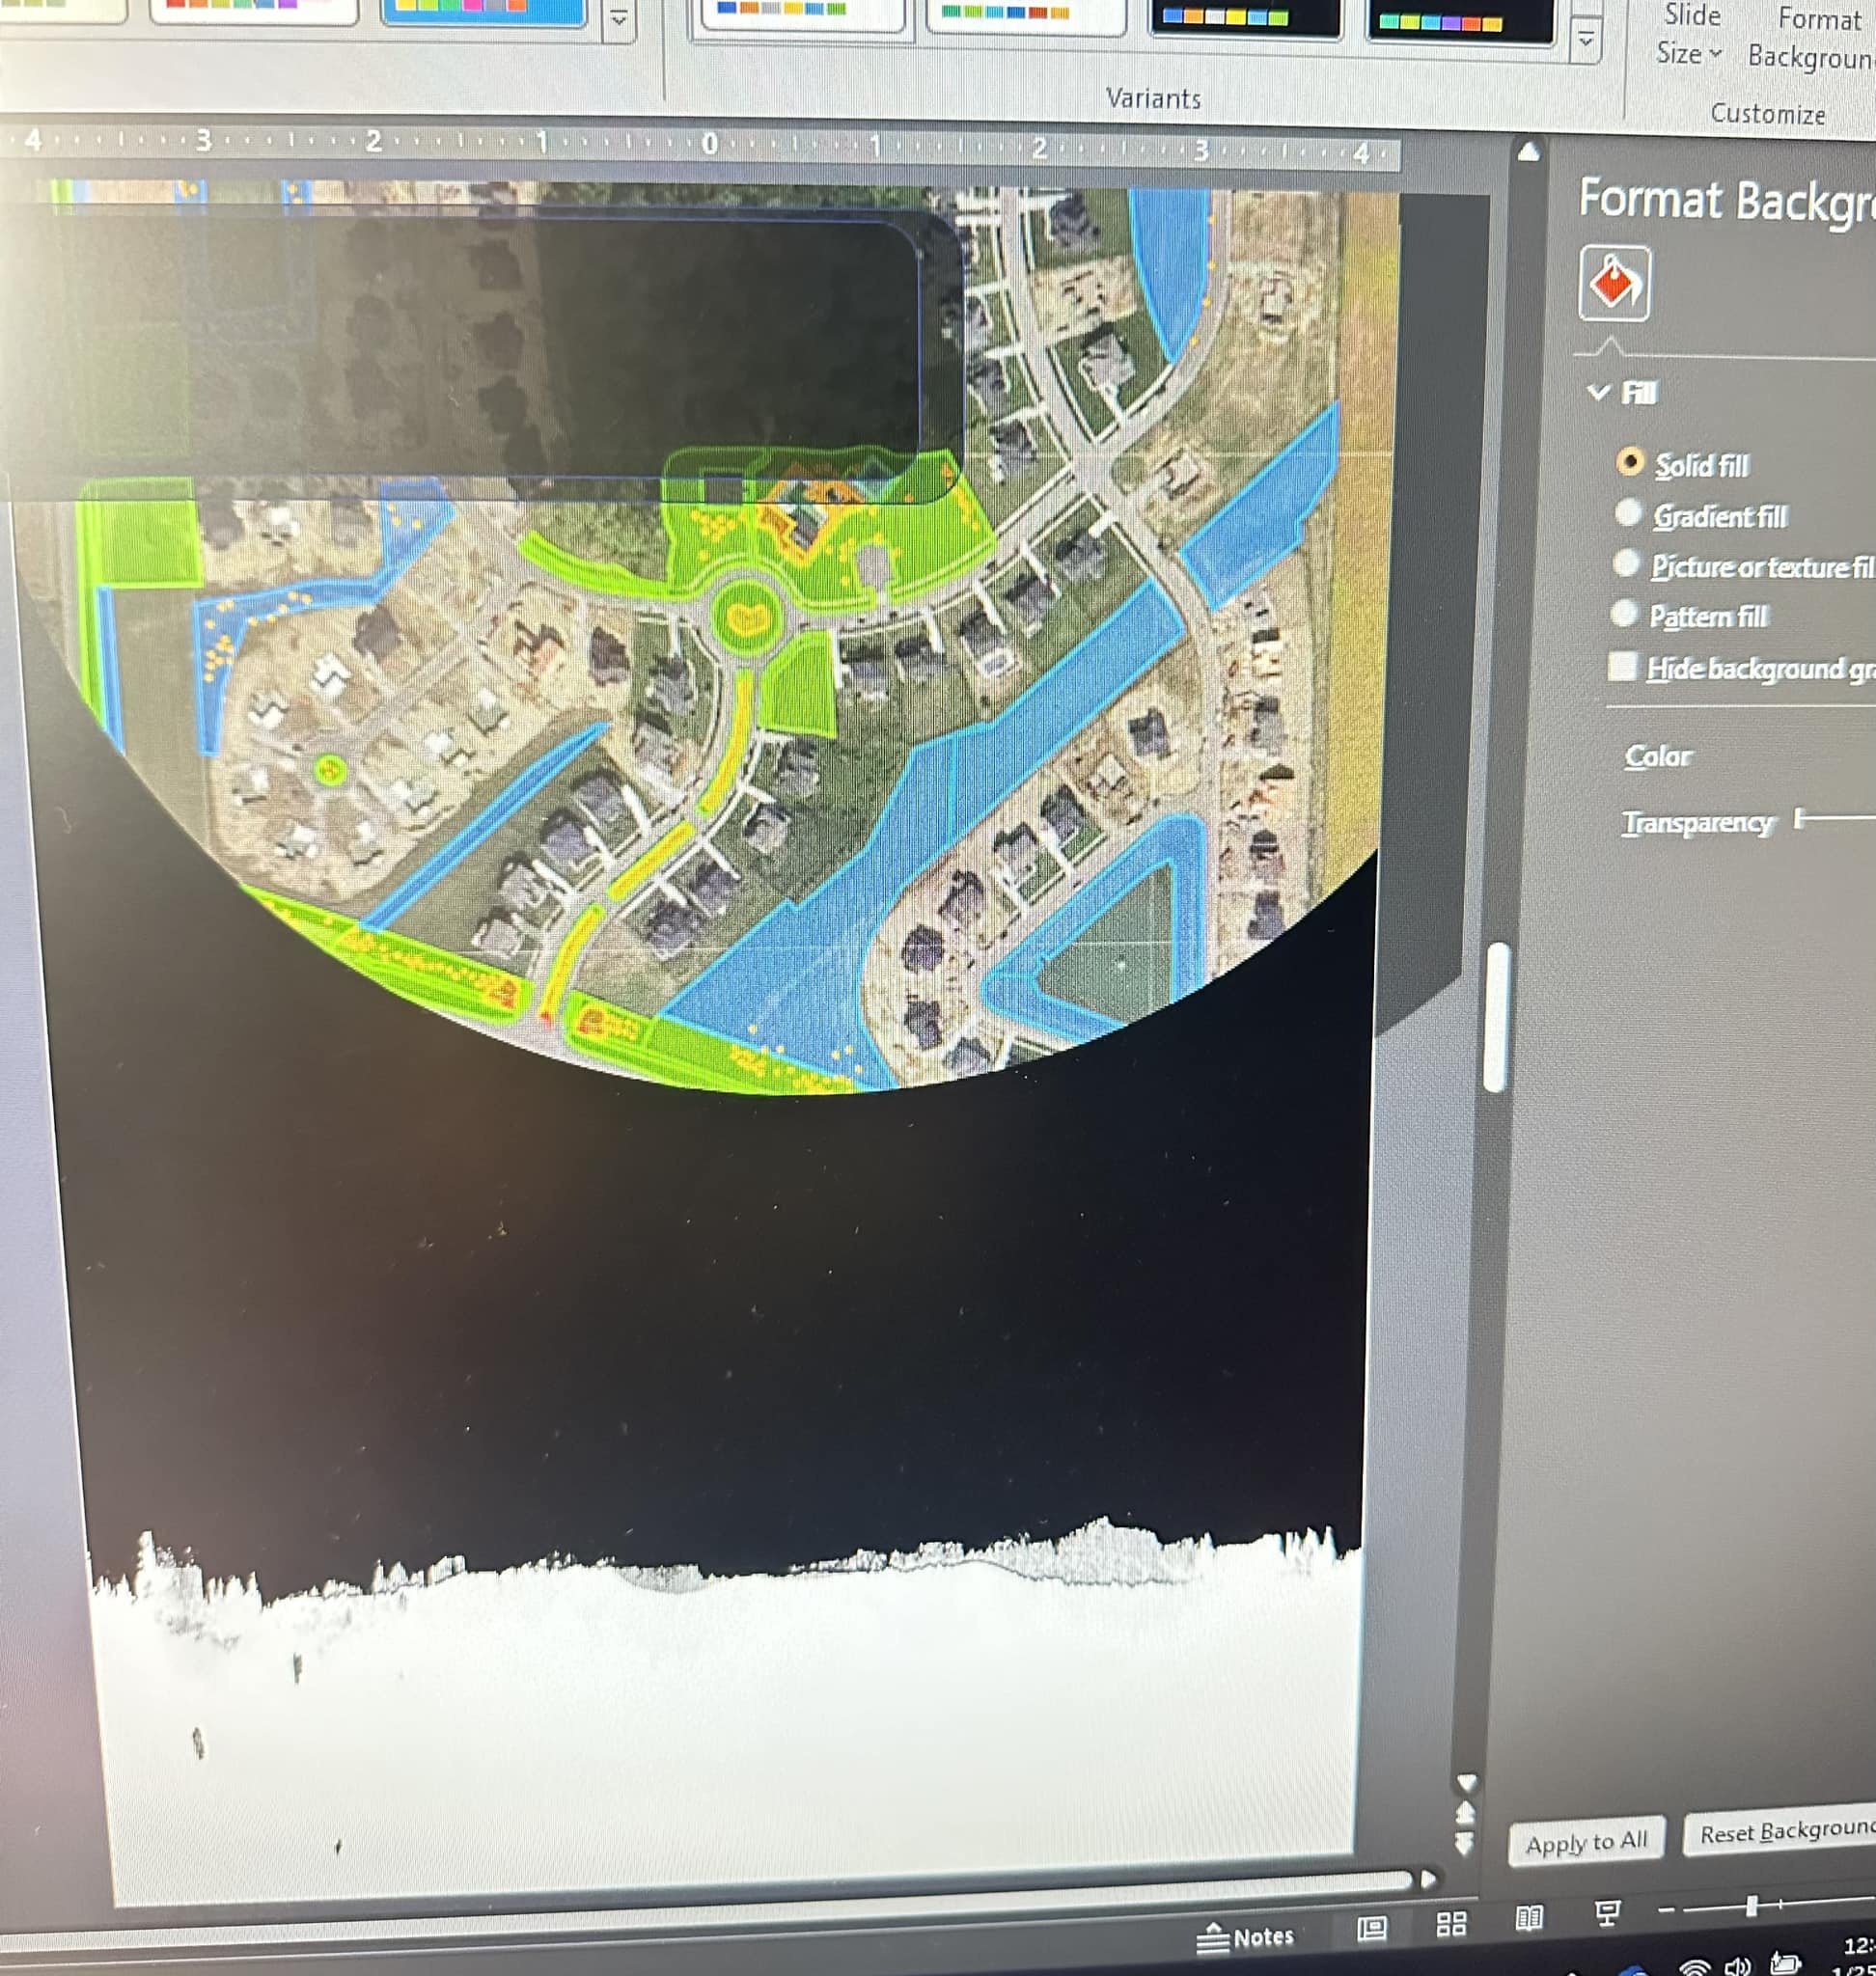Switch to Normal view
The height and width of the screenshot is (1976, 1876).
(x=1371, y=1927)
